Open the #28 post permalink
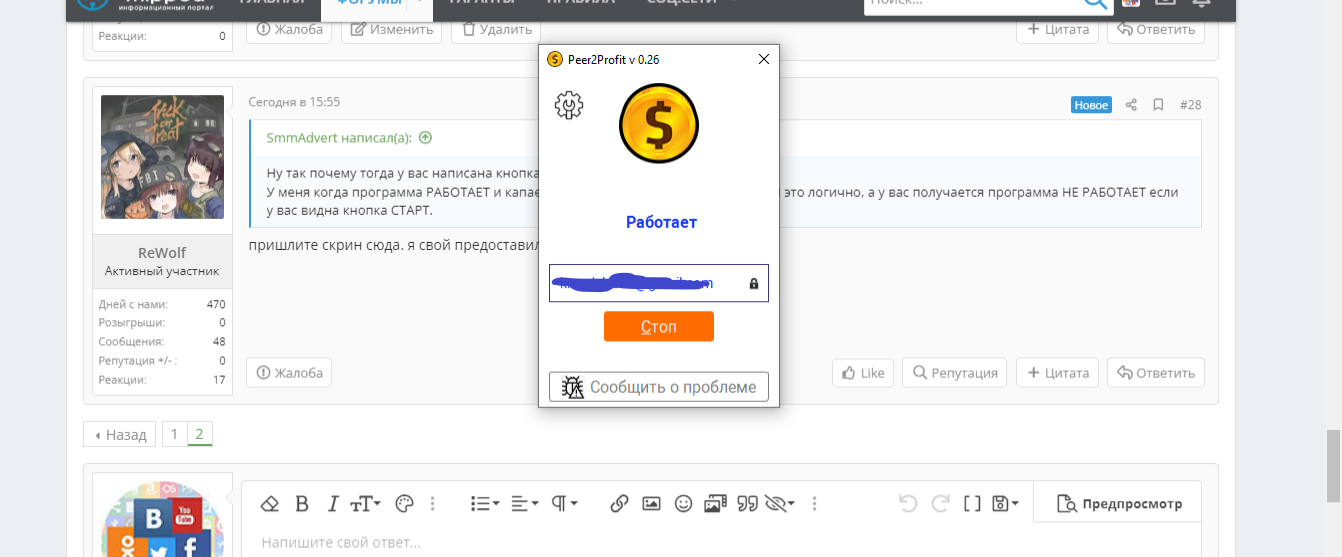 point(1190,104)
